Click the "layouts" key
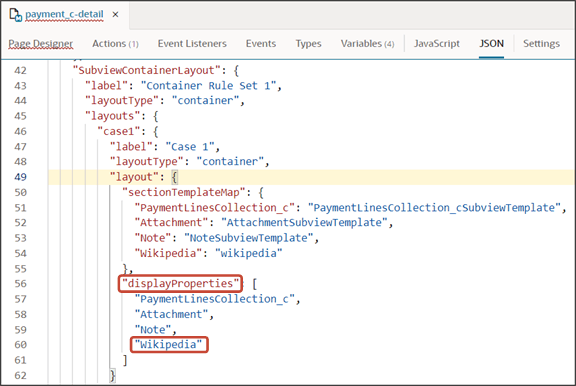576x386 pixels. pyautogui.click(x=112, y=116)
